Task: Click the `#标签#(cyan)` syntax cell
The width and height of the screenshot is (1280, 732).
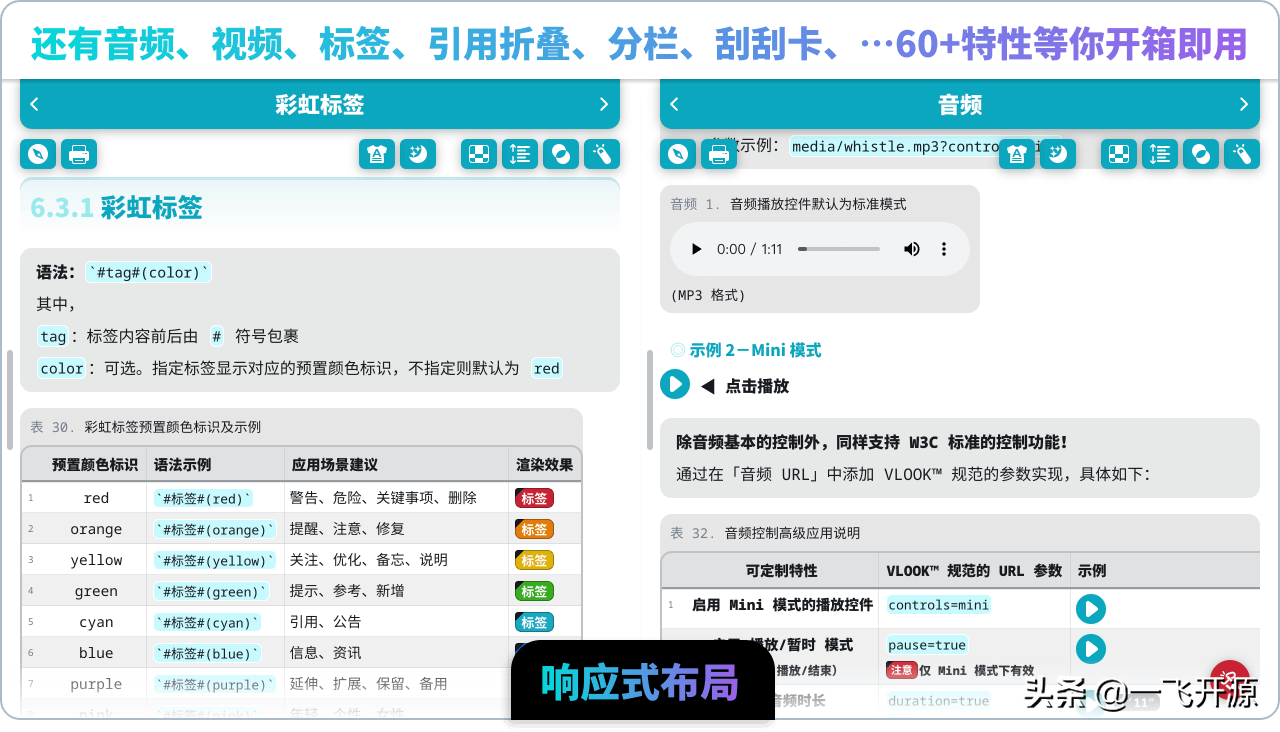Action: tap(207, 622)
